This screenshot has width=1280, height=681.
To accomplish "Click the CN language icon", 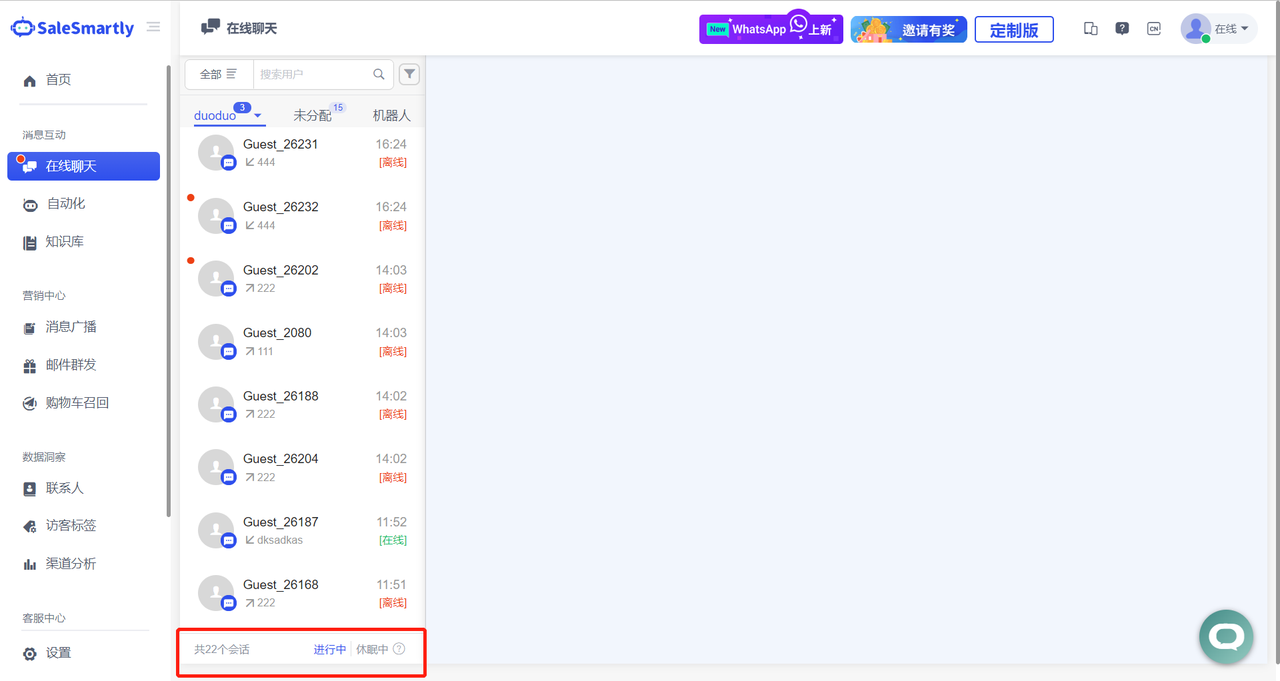I will point(1154,29).
